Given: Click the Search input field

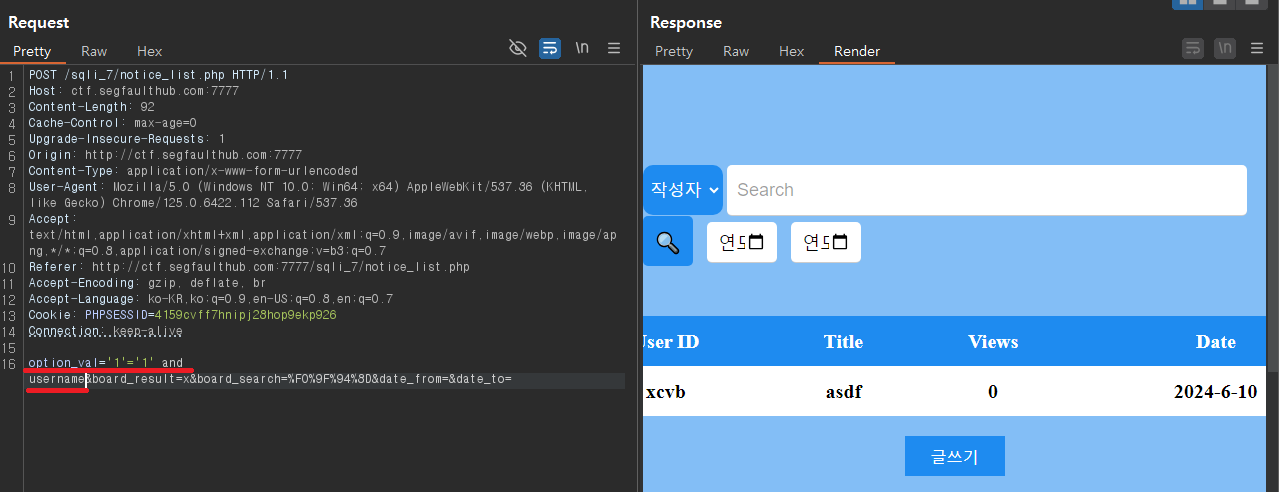Looking at the screenshot, I should (987, 190).
